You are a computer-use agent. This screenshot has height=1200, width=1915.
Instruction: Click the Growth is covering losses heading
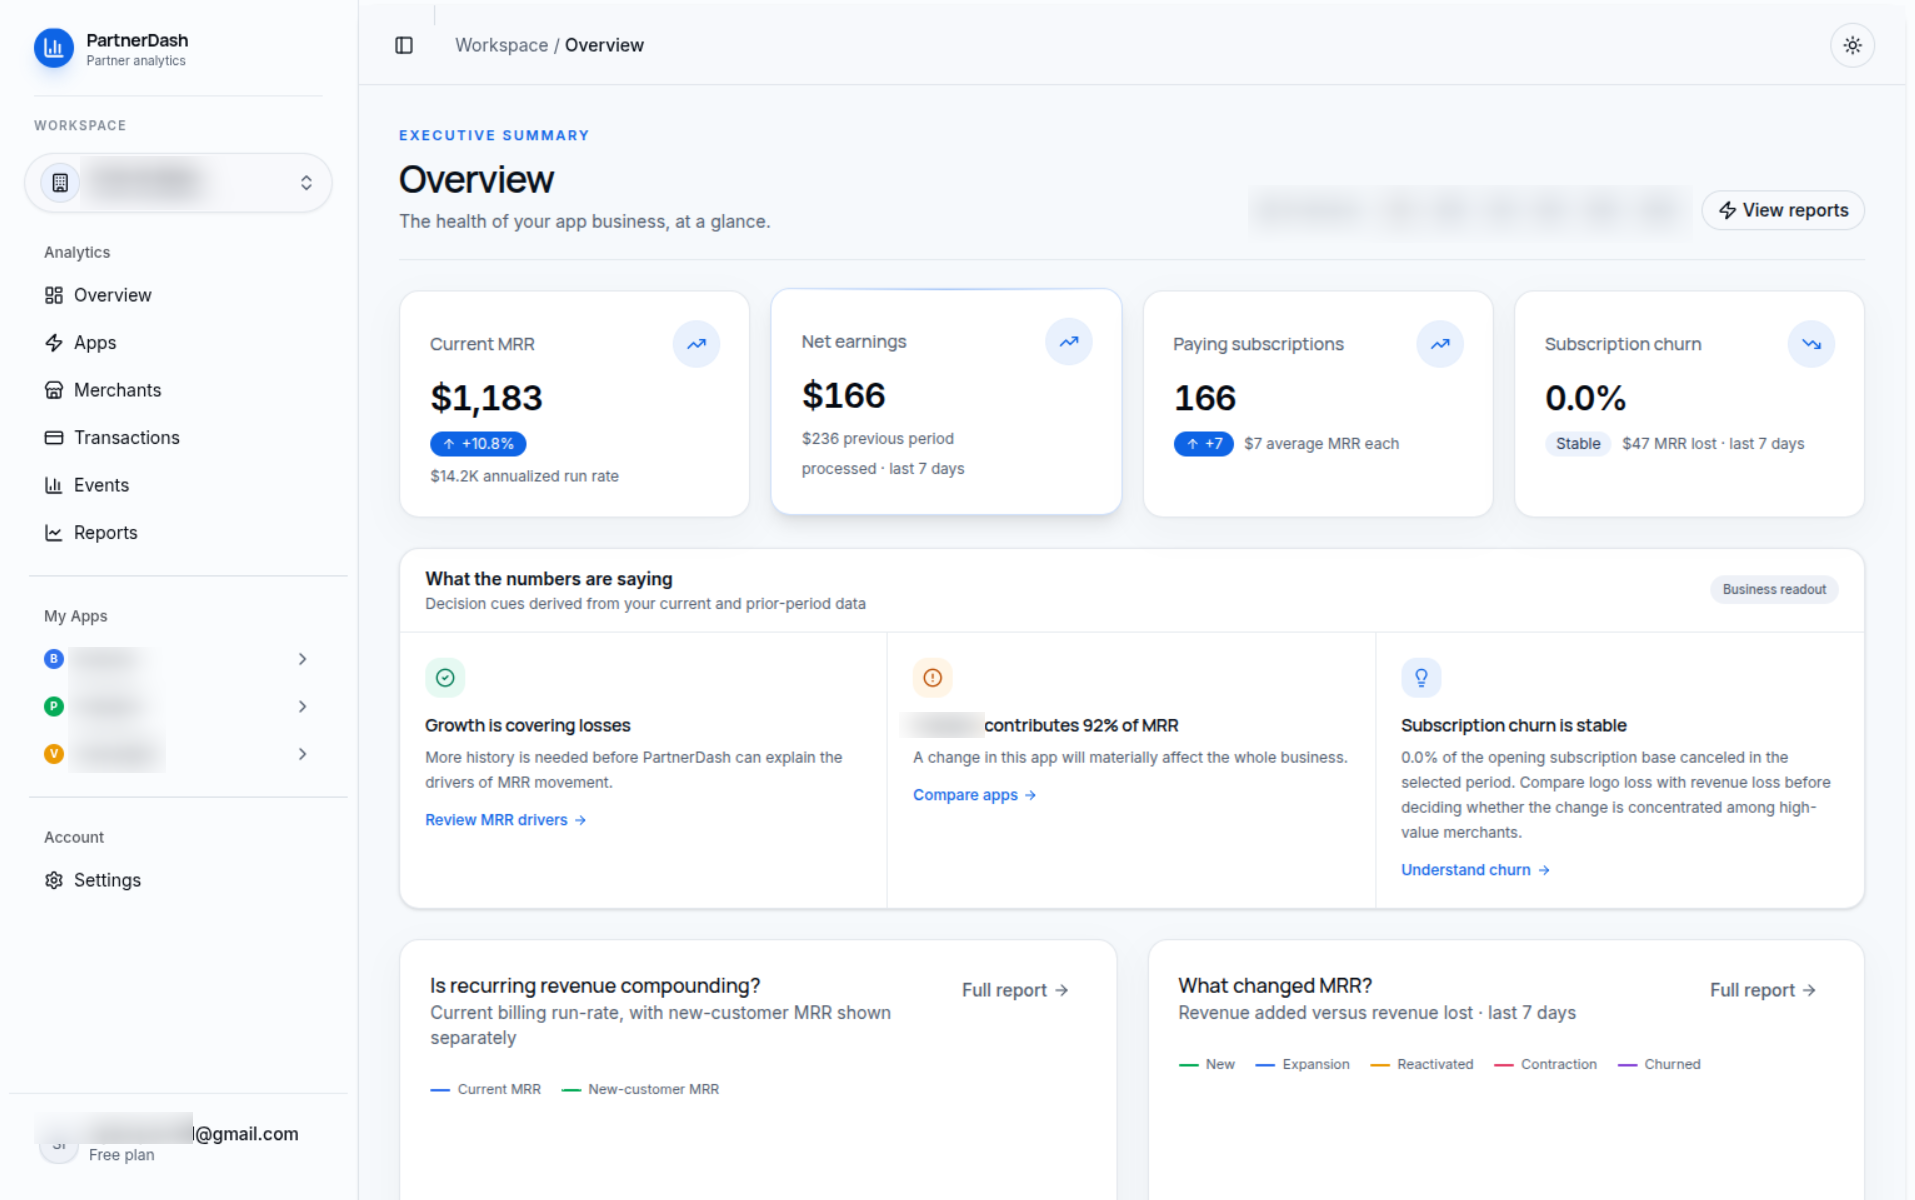tap(527, 726)
